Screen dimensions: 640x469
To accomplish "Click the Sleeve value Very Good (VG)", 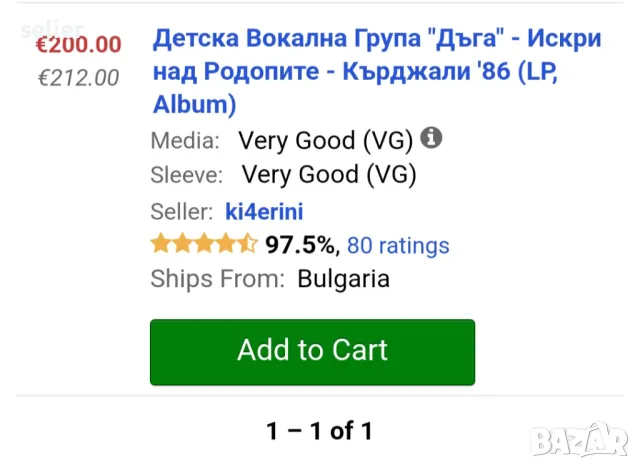I will click(x=329, y=175).
